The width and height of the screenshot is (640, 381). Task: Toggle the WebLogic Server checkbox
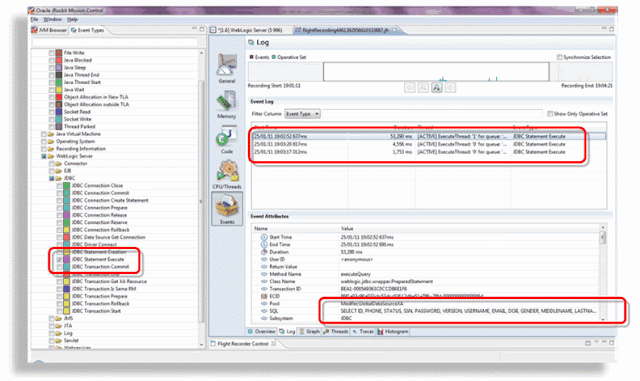tap(44, 156)
